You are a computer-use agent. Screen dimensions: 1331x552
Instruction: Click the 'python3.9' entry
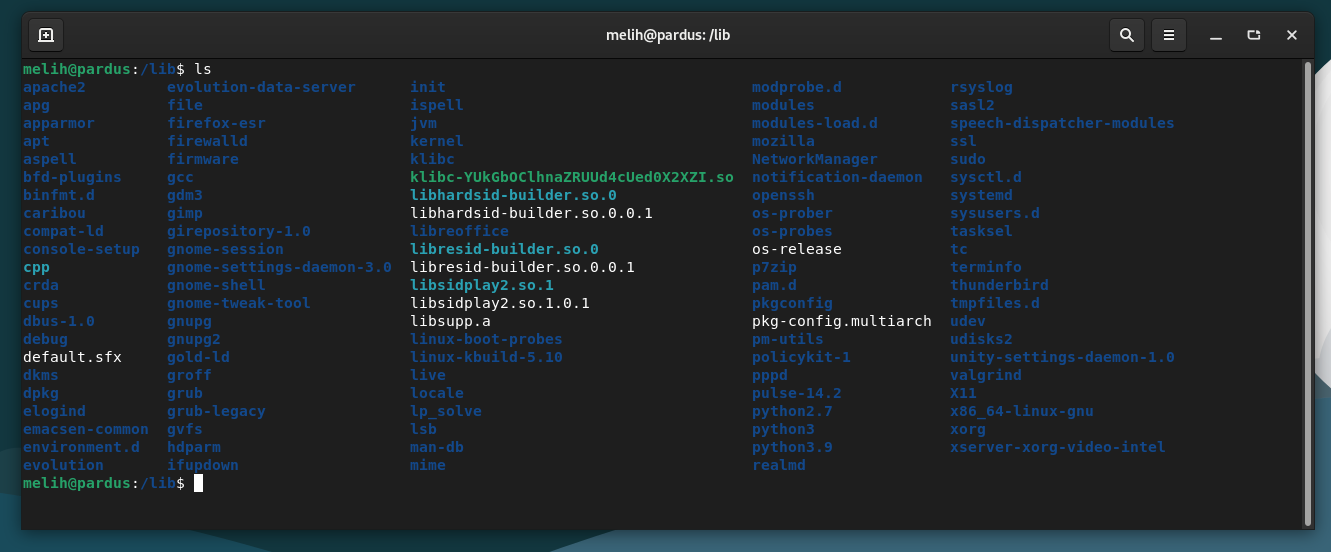click(792, 447)
